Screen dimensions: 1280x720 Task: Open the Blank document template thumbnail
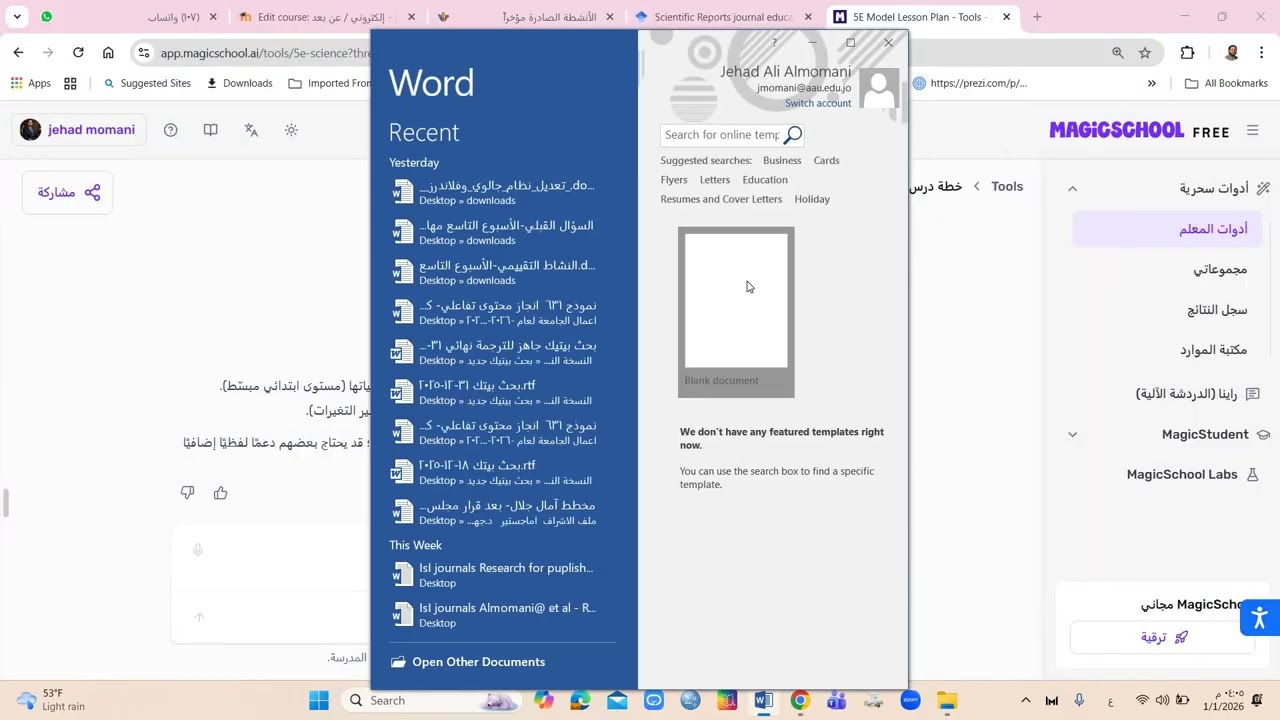click(x=736, y=312)
